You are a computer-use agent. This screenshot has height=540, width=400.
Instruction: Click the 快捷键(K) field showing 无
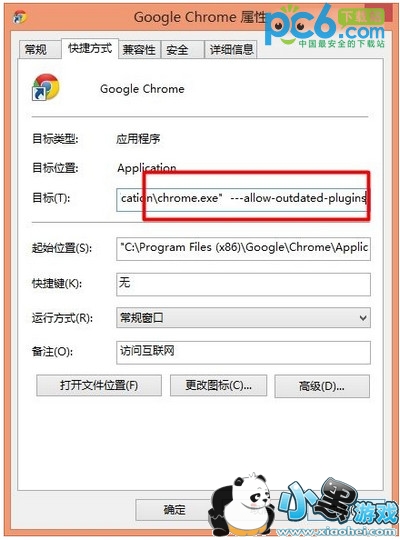pos(243,284)
